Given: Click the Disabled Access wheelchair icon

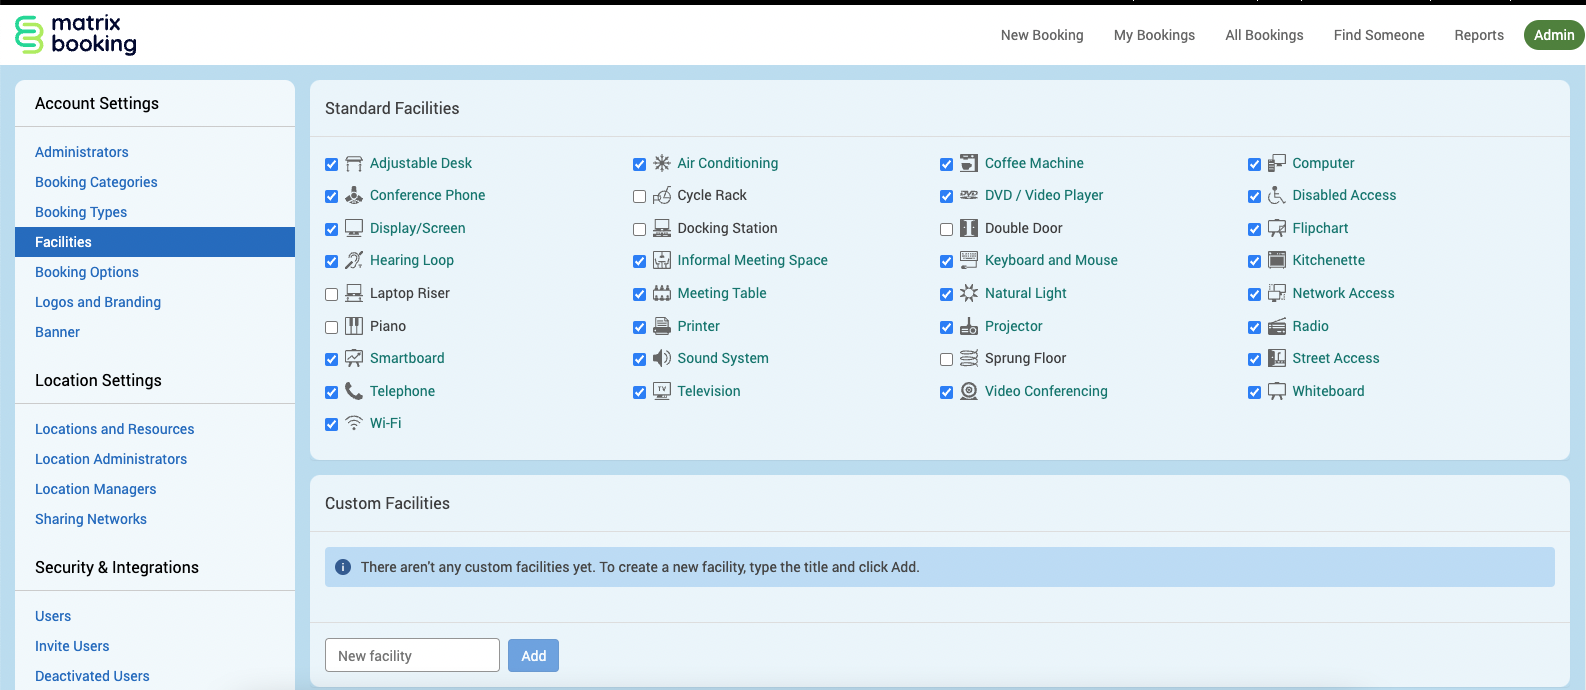Looking at the screenshot, I should coord(1277,195).
